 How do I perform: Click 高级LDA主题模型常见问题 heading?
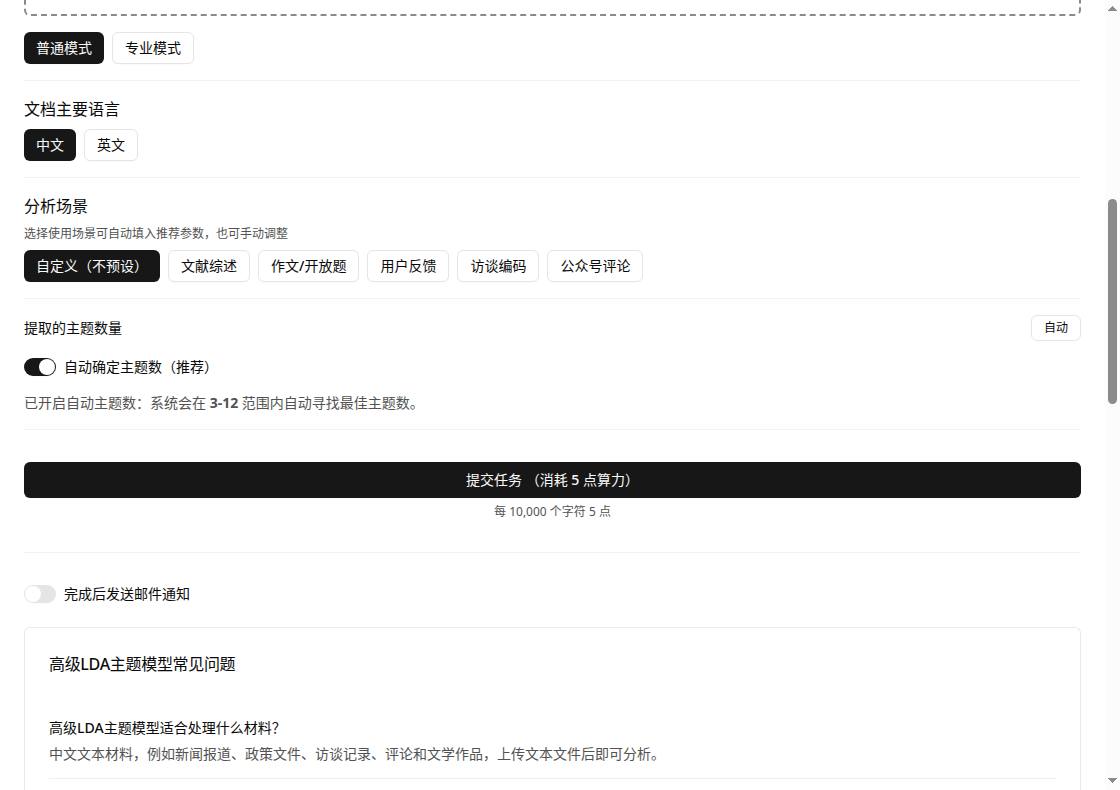click(142, 664)
